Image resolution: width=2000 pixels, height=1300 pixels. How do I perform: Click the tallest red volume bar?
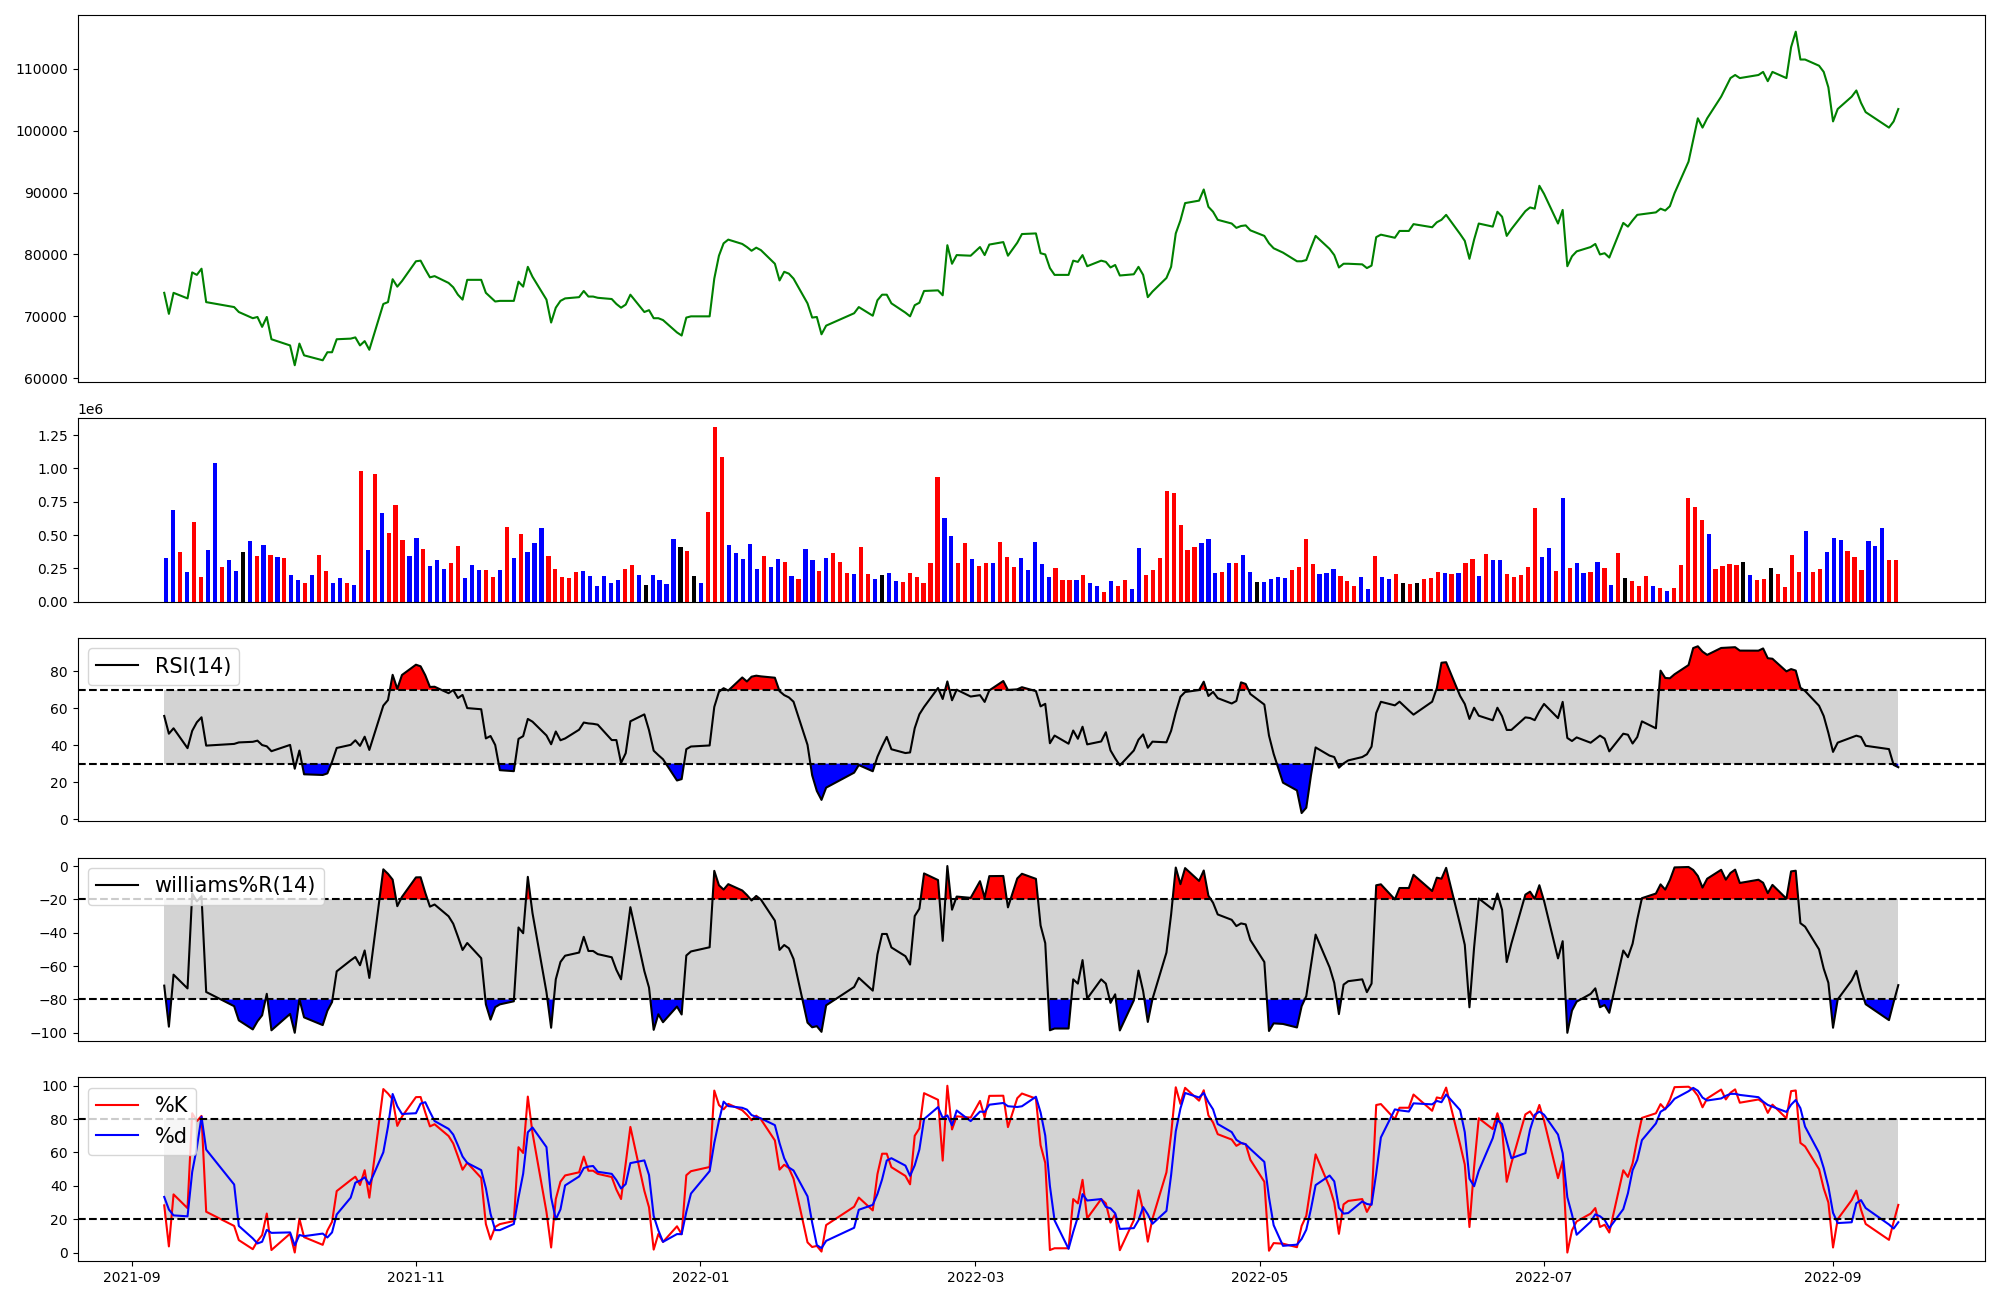tap(715, 514)
